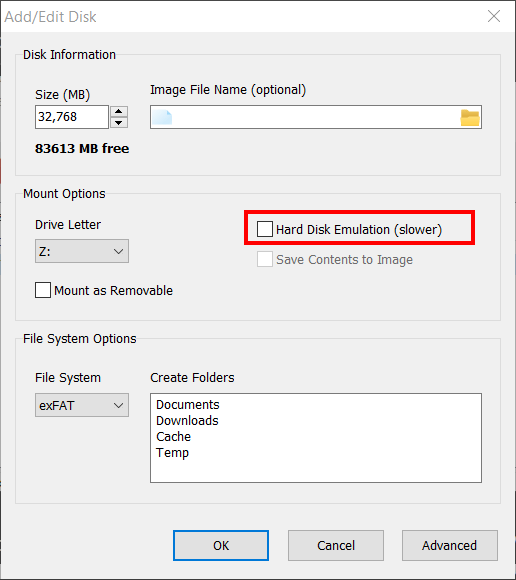The width and height of the screenshot is (516, 580).
Task: Close the Add/Edit Disk dialog
Action: [494, 16]
